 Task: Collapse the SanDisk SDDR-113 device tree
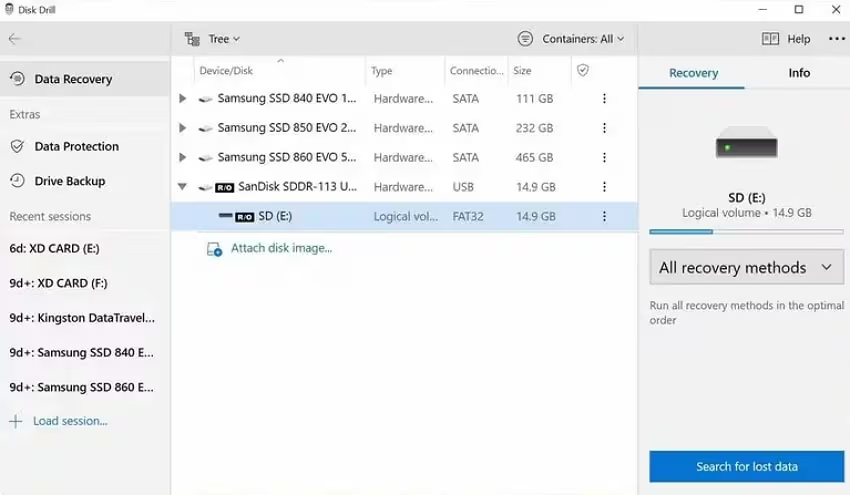[183, 187]
